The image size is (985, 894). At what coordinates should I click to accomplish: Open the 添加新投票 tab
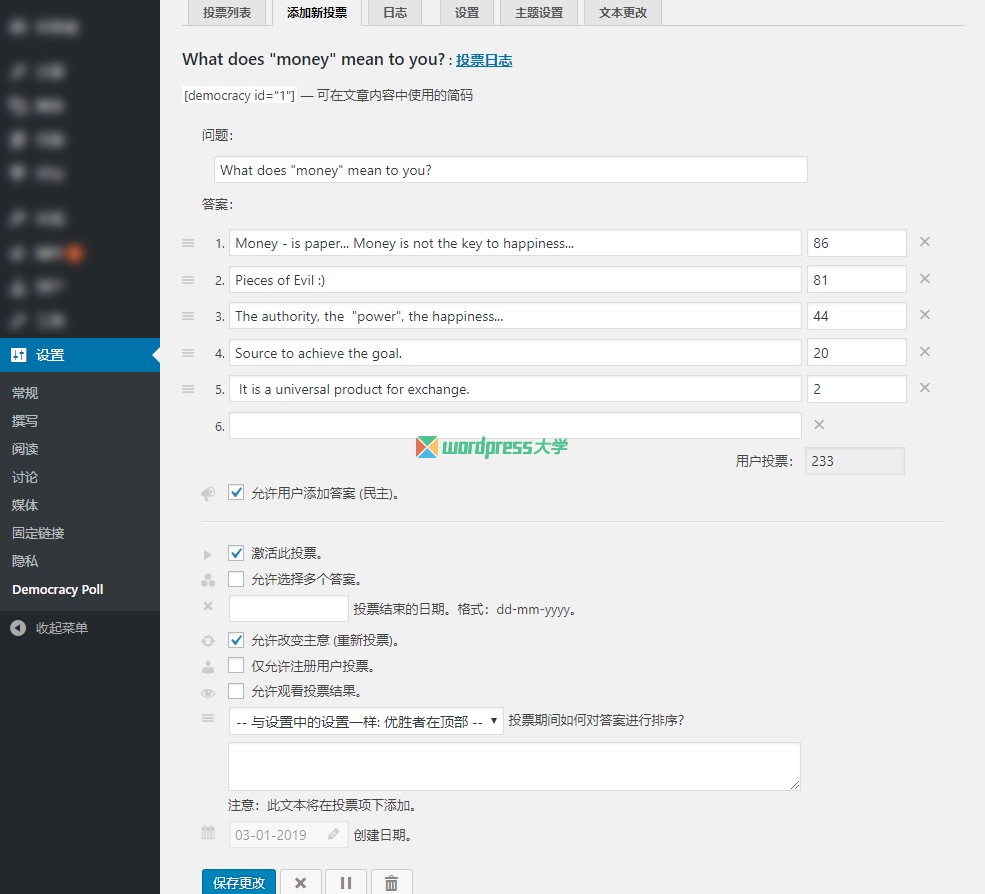tap(317, 13)
